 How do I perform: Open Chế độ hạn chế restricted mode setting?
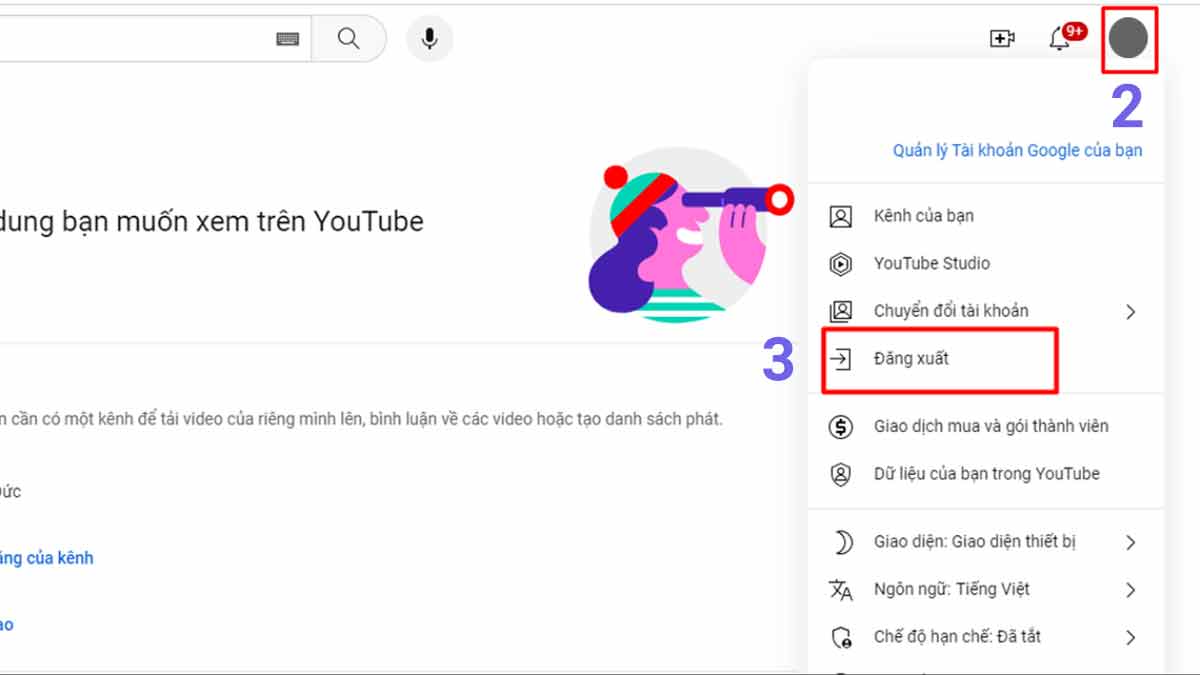(x=957, y=637)
